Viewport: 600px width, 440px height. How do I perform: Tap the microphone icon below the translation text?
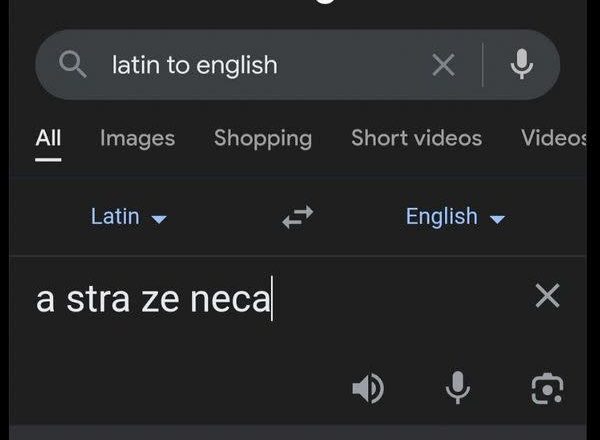tap(458, 388)
